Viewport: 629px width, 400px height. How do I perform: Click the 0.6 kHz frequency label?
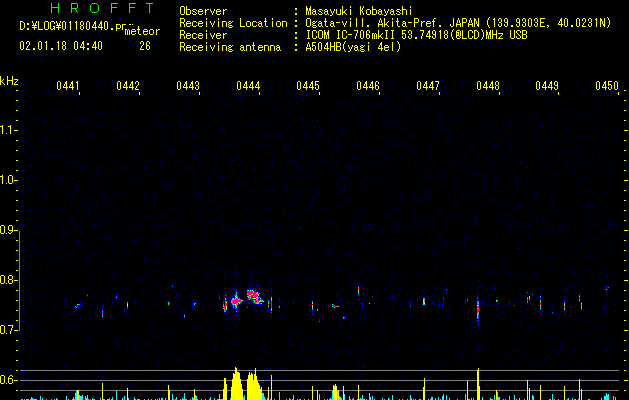click(x=8, y=380)
